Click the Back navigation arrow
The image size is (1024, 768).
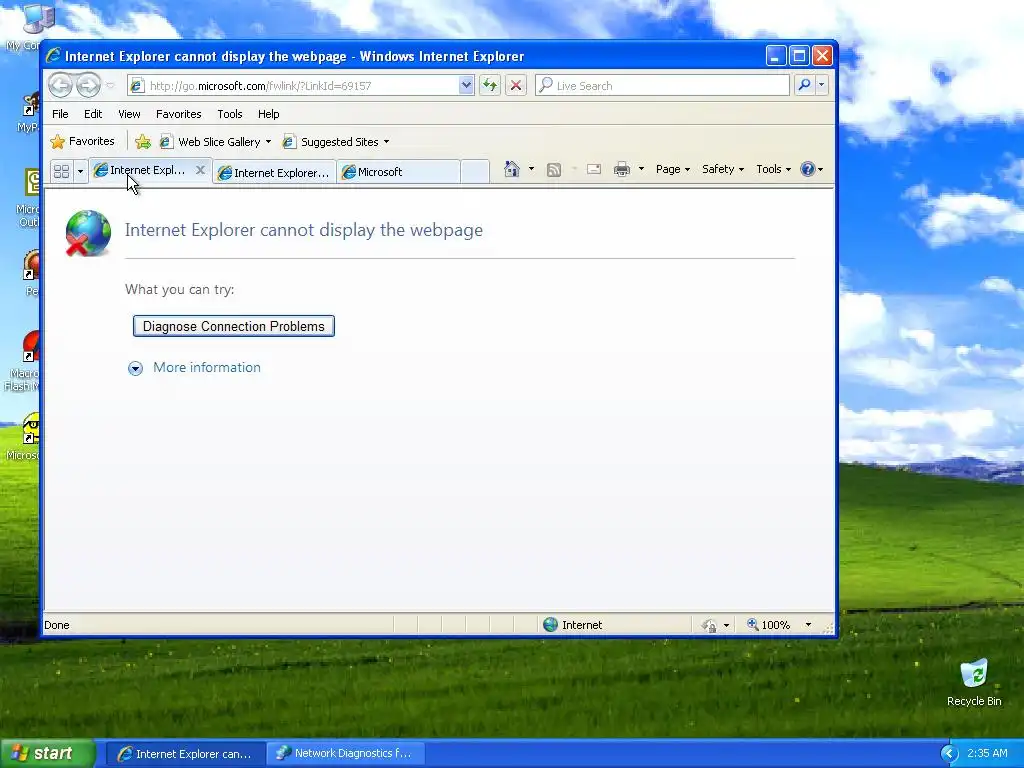[60, 85]
